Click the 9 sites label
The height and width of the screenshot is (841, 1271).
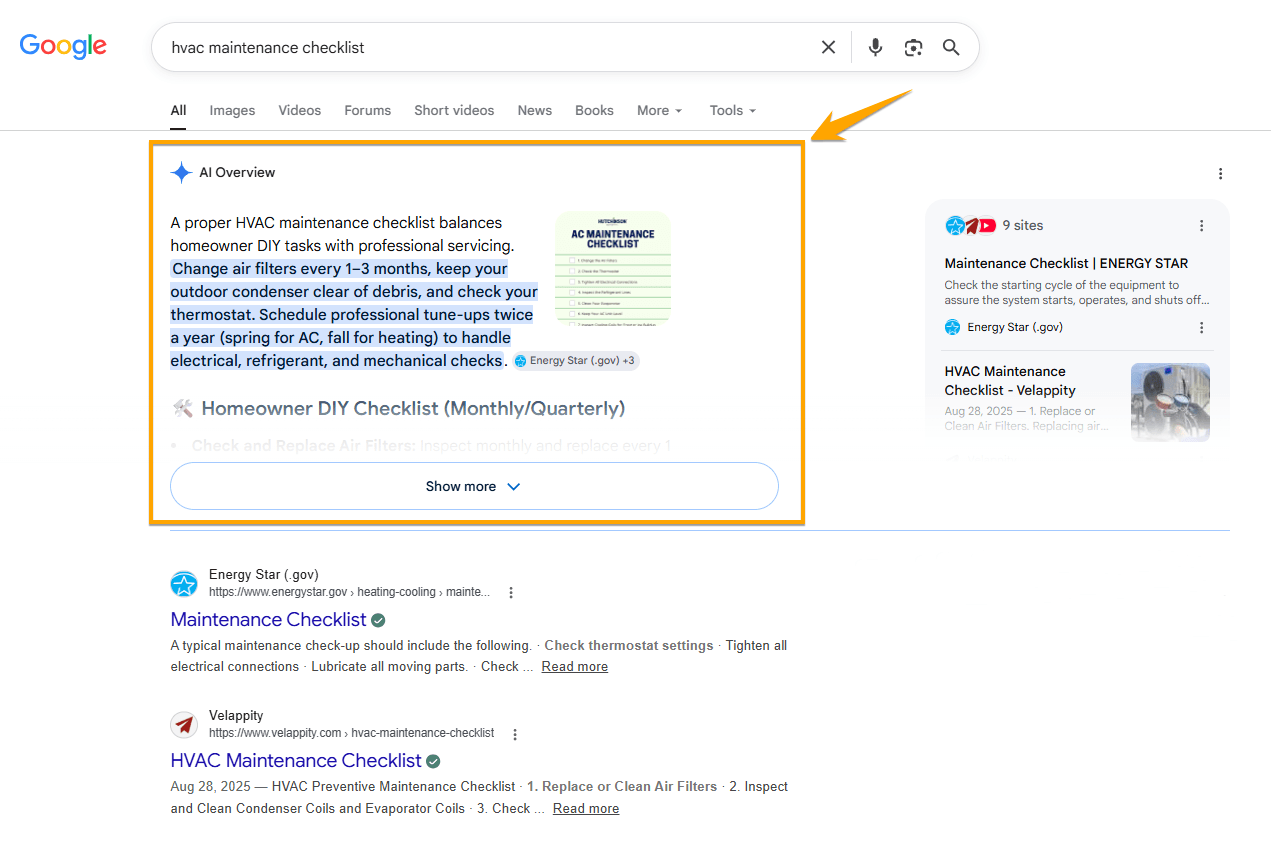1023,226
